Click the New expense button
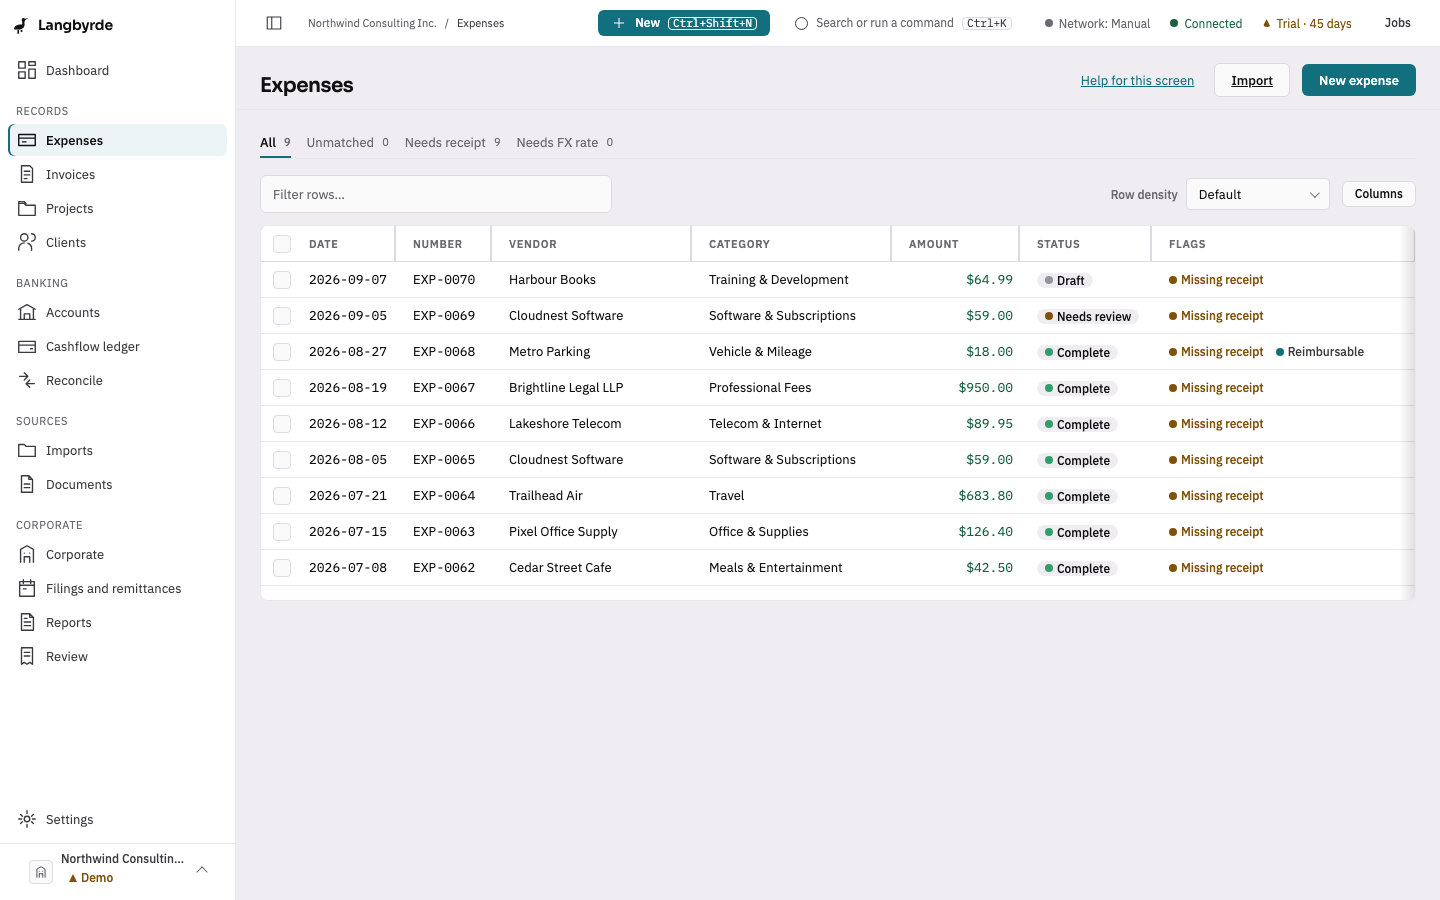The height and width of the screenshot is (900, 1440). coord(1358,80)
